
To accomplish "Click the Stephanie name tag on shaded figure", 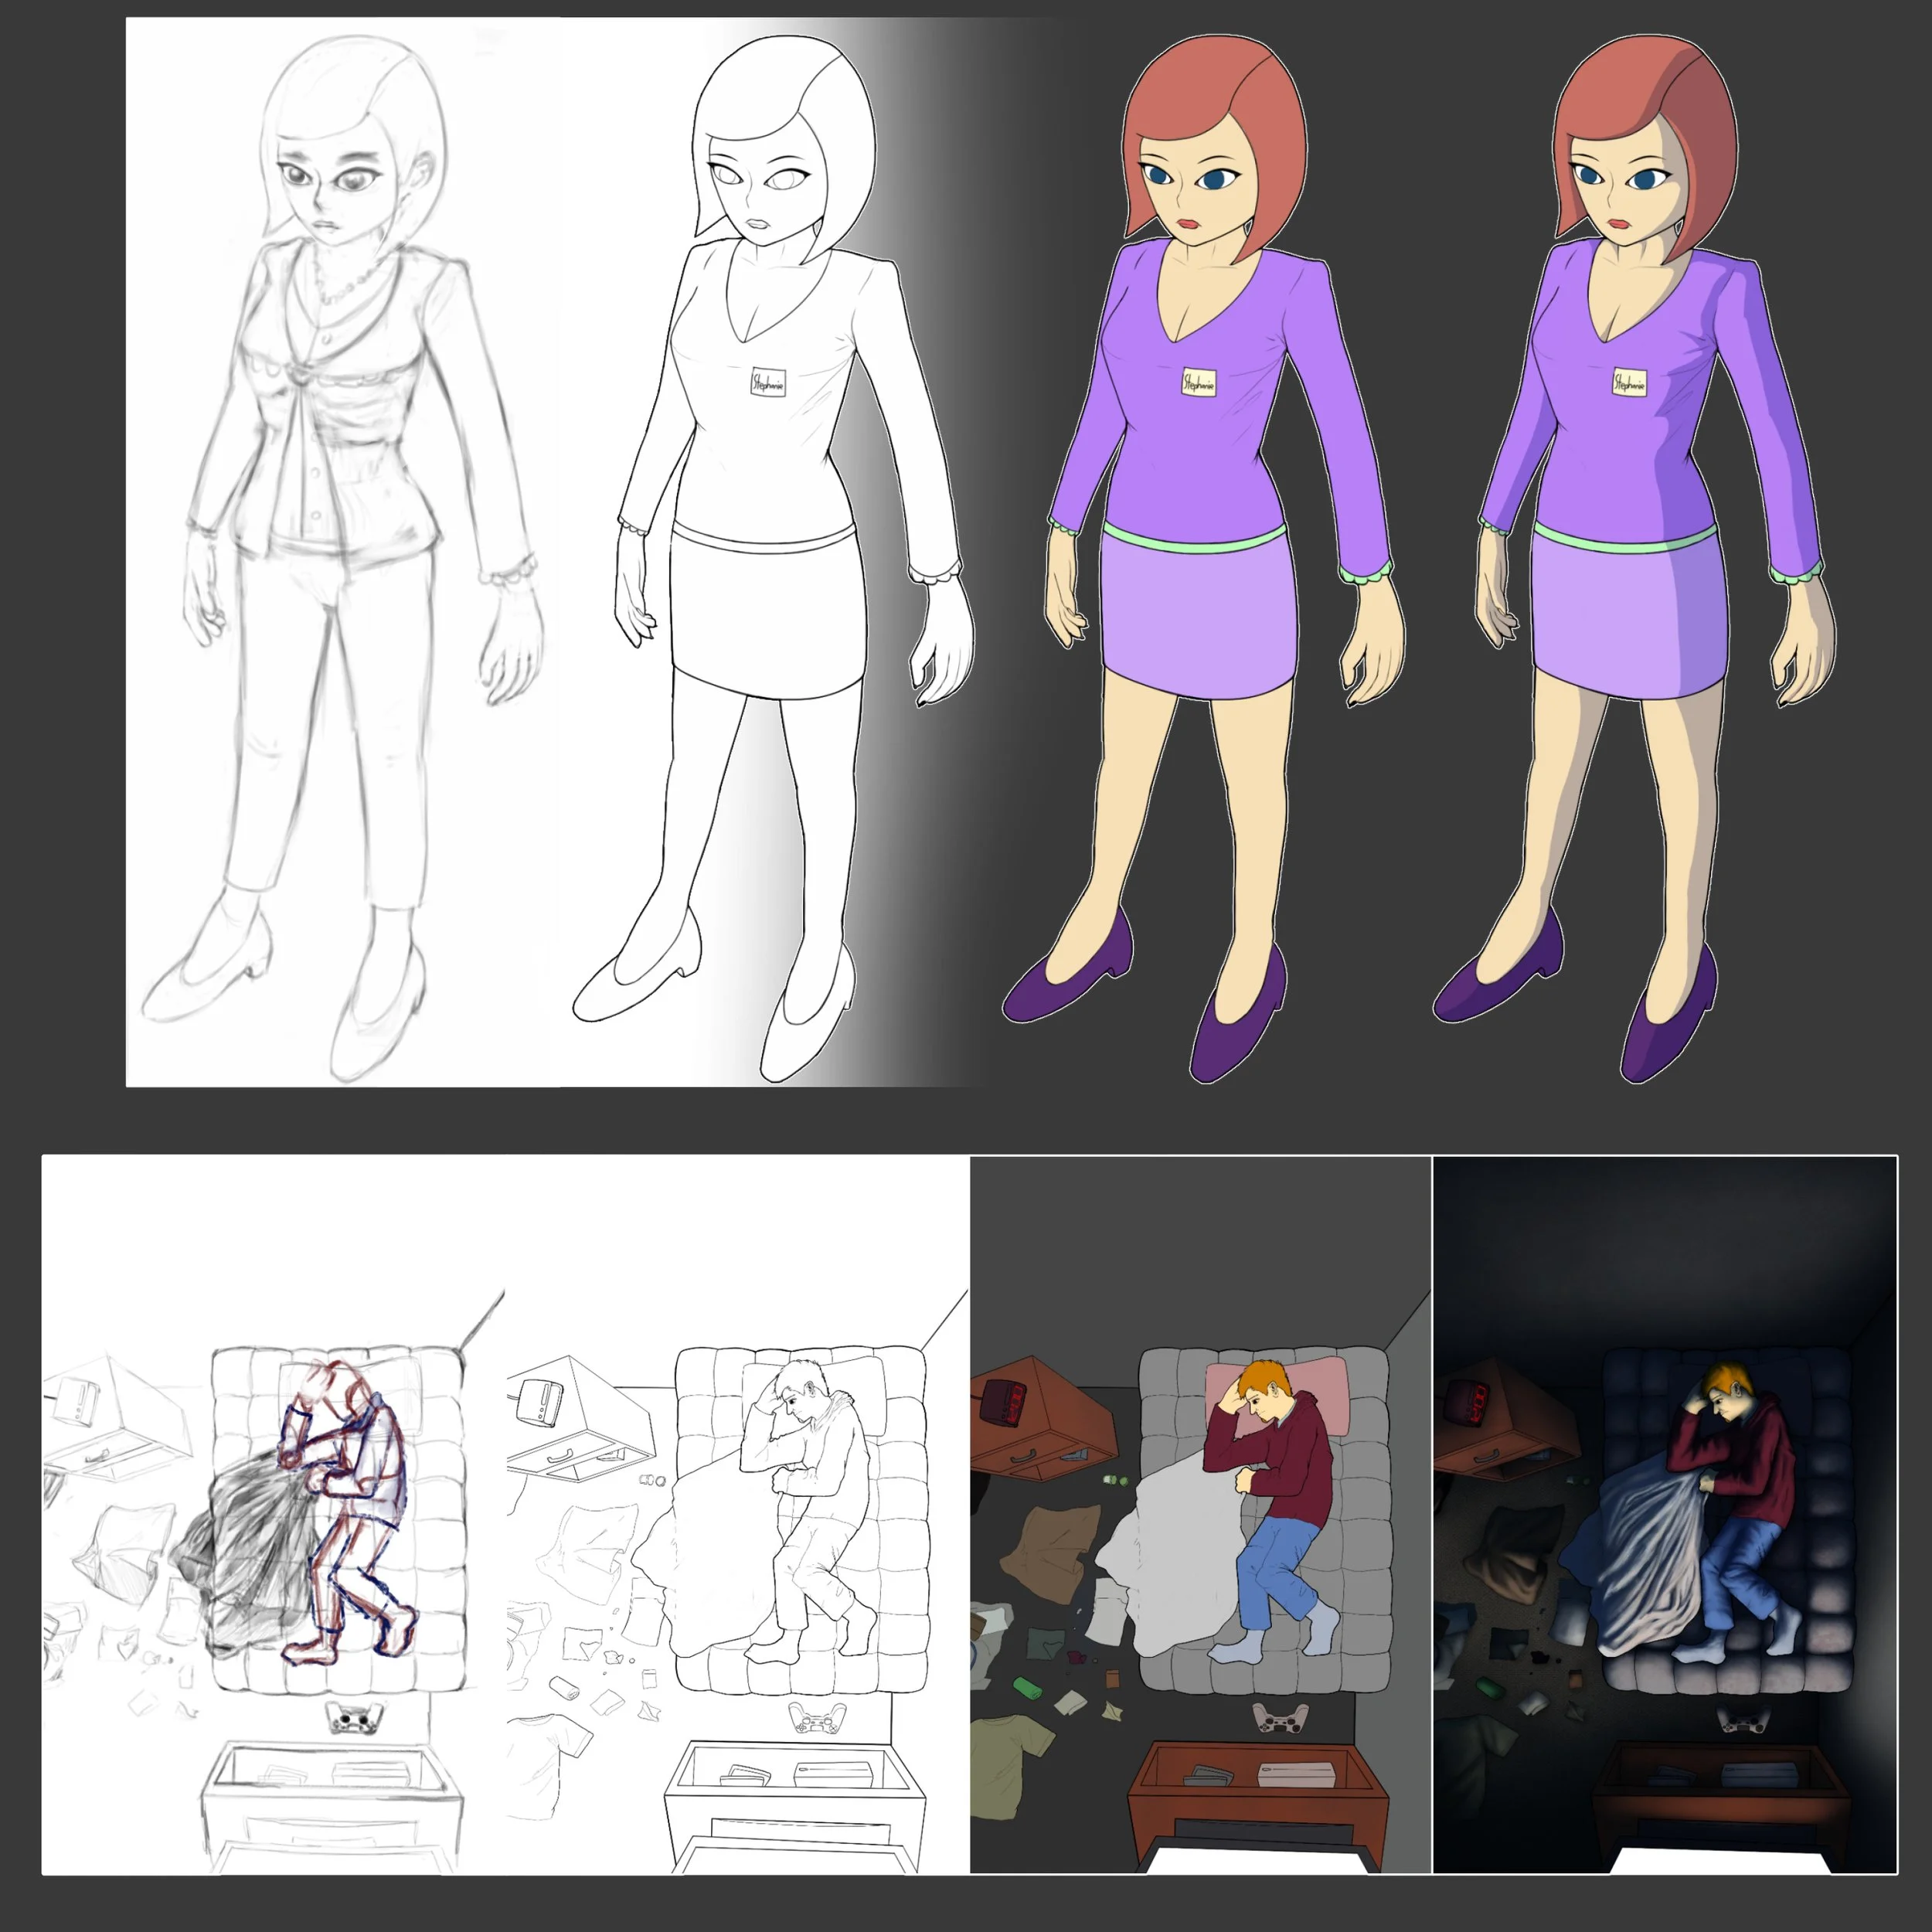I will tap(1629, 383).
